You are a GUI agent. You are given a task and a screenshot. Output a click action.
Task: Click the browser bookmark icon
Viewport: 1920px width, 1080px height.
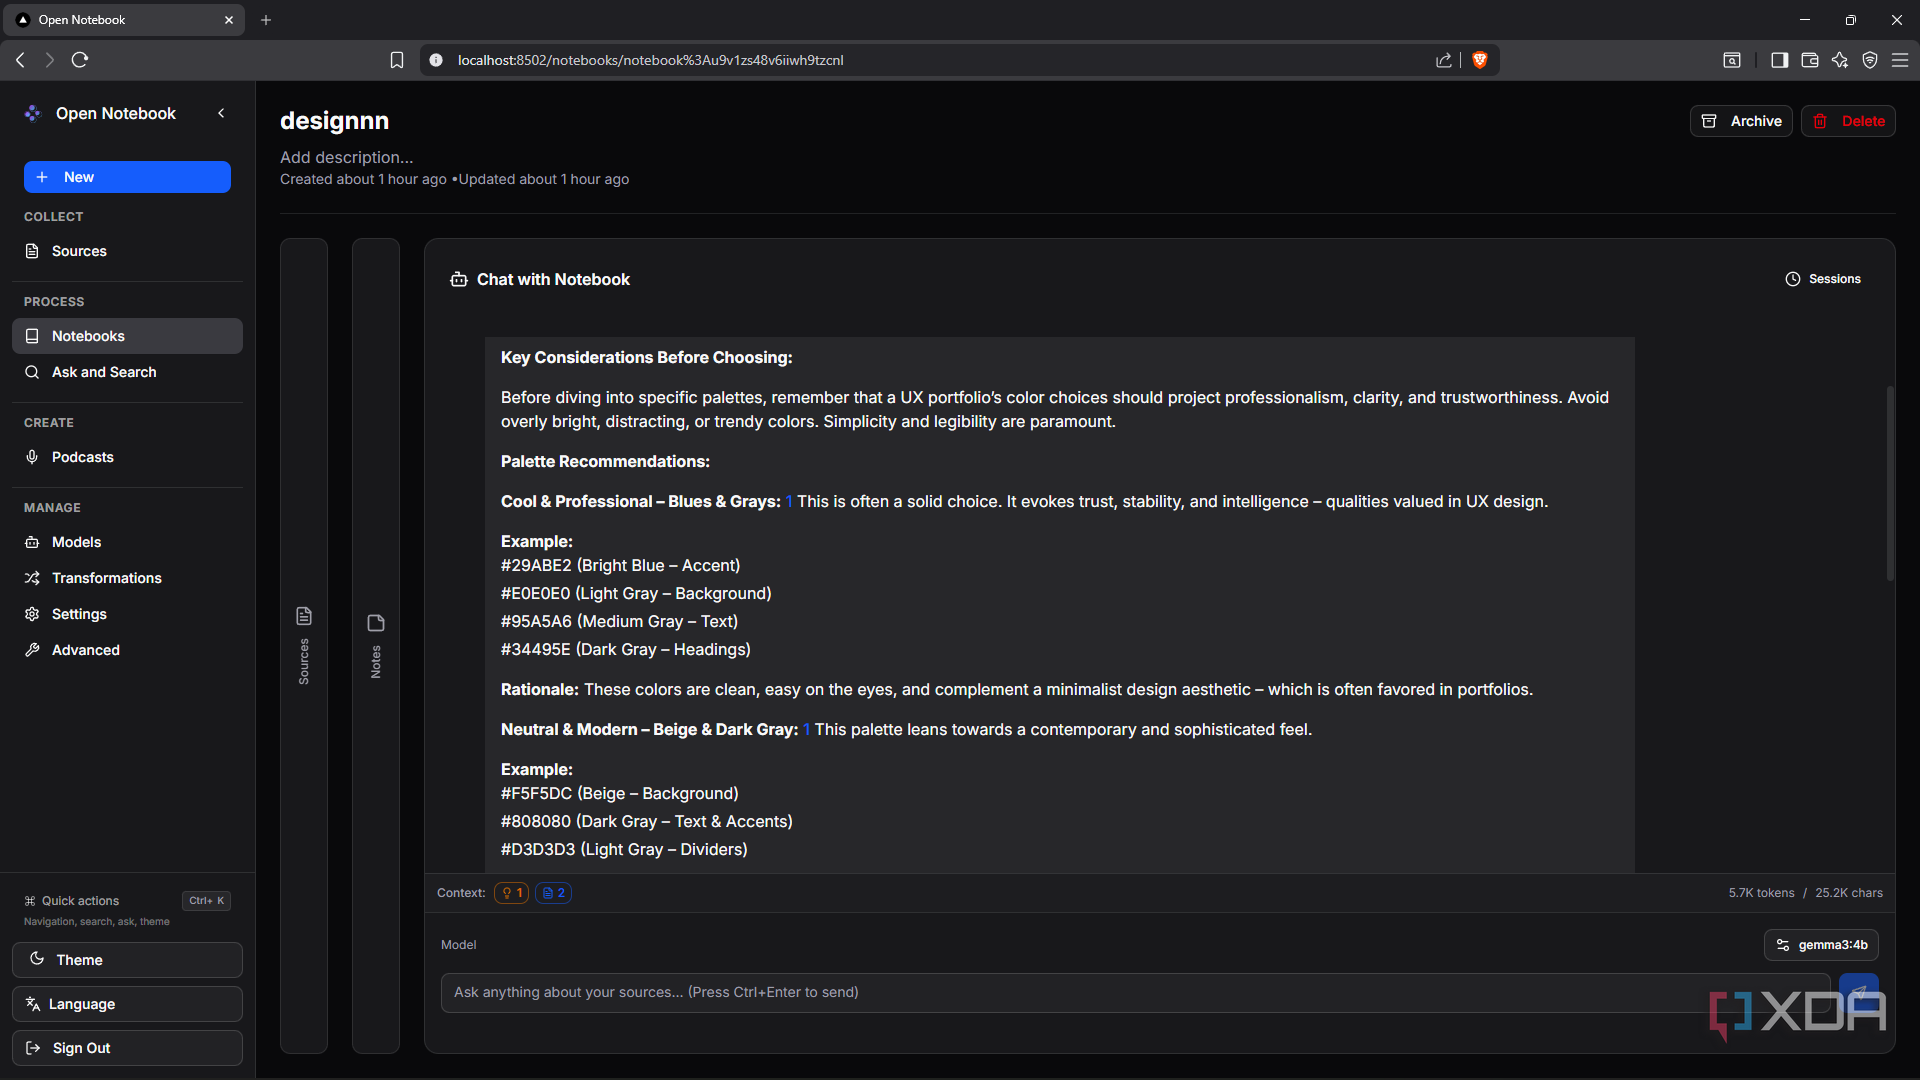click(x=397, y=60)
